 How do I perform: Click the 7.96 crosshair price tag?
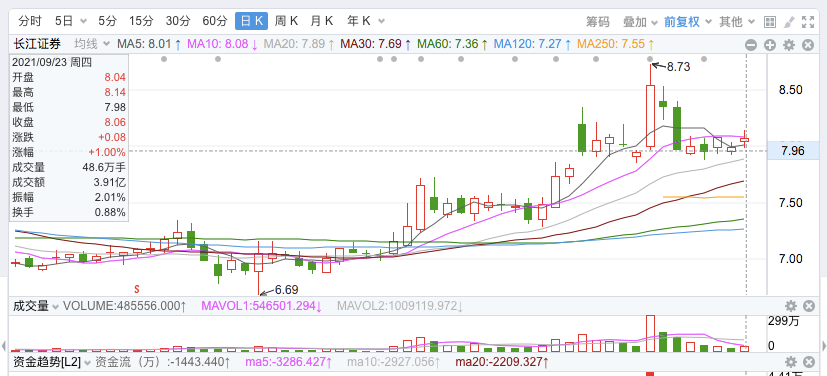click(x=793, y=151)
